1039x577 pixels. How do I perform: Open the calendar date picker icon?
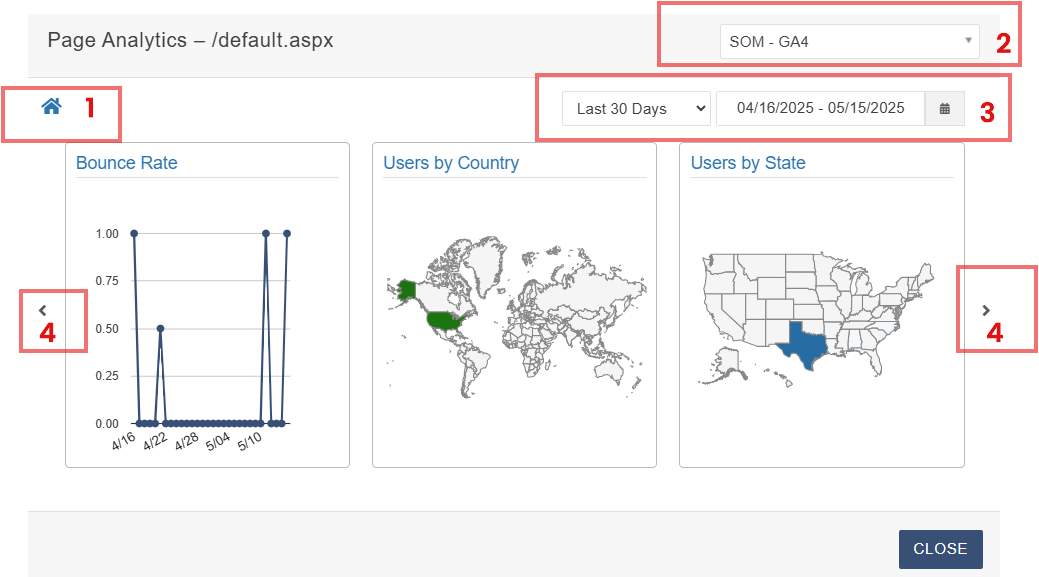tap(944, 109)
